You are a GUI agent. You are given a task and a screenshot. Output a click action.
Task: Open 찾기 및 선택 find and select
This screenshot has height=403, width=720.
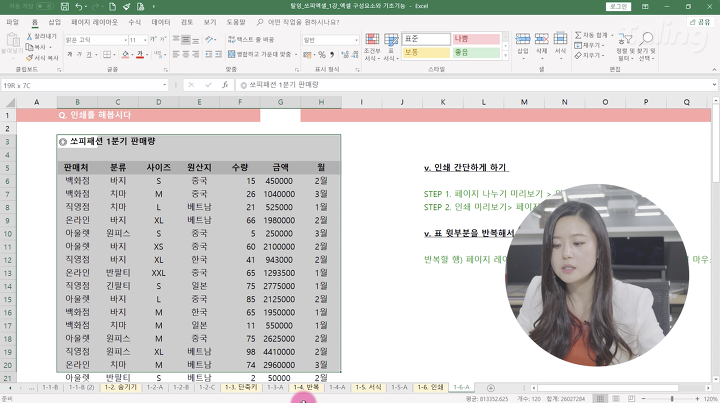[646, 47]
